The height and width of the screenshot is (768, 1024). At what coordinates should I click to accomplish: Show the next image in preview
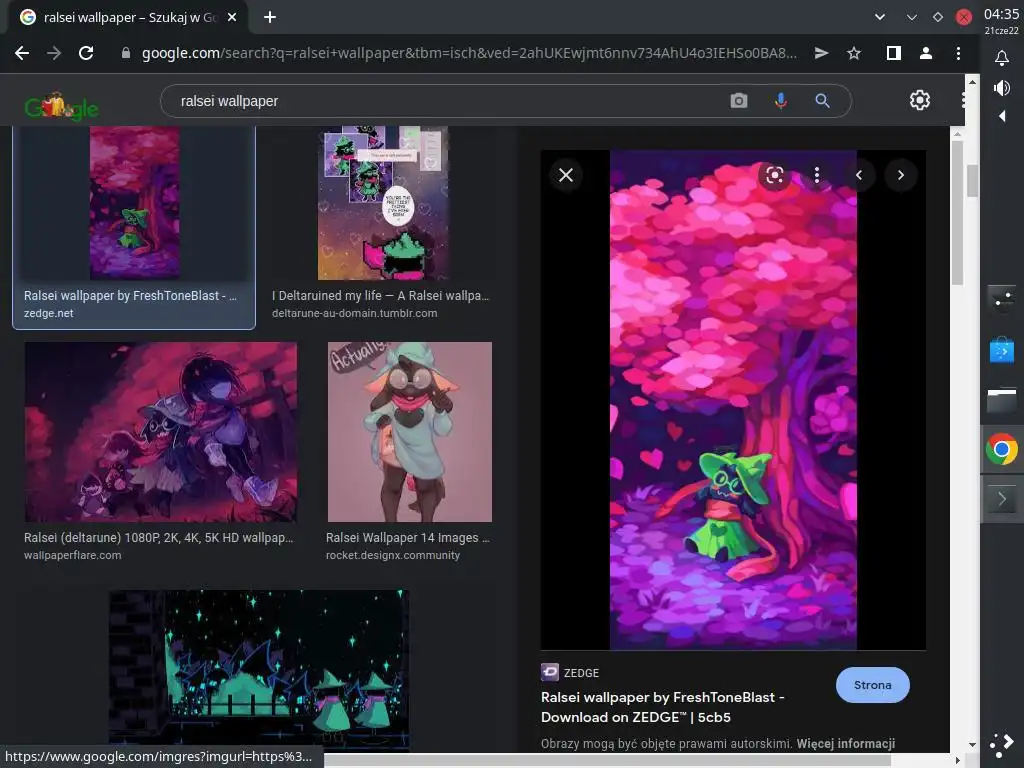pos(901,175)
